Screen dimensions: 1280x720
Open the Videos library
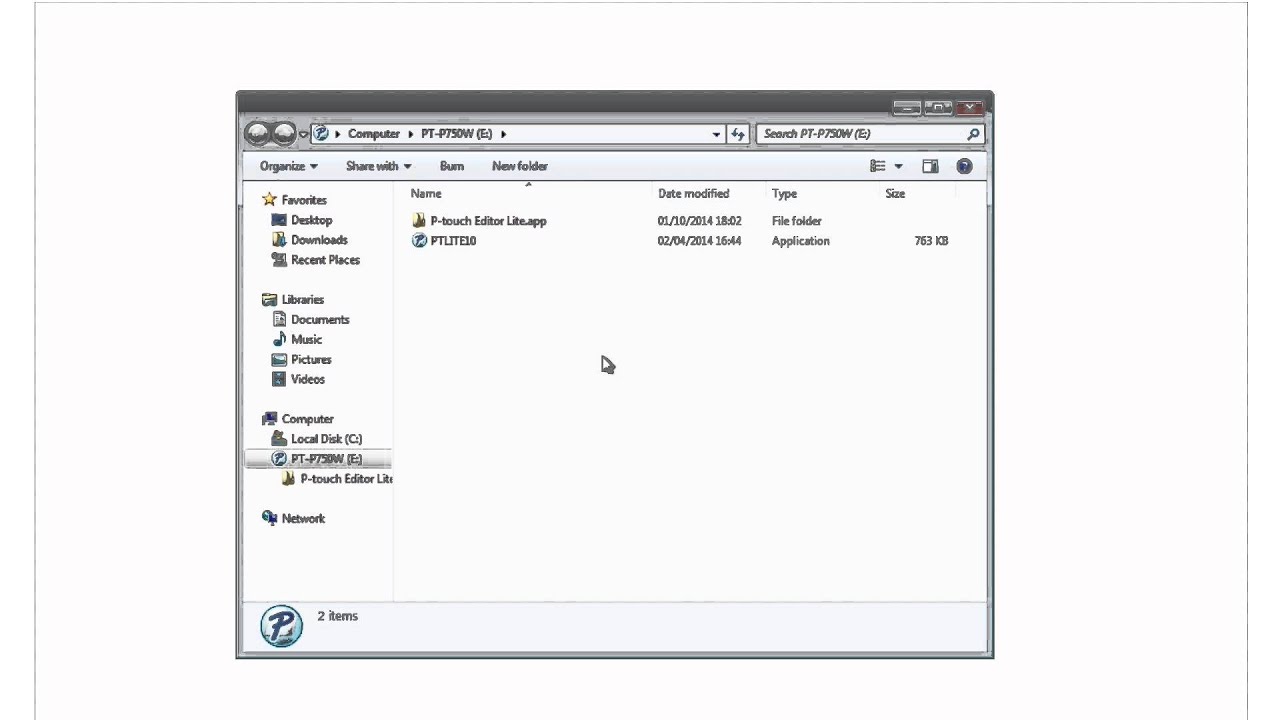coord(307,380)
